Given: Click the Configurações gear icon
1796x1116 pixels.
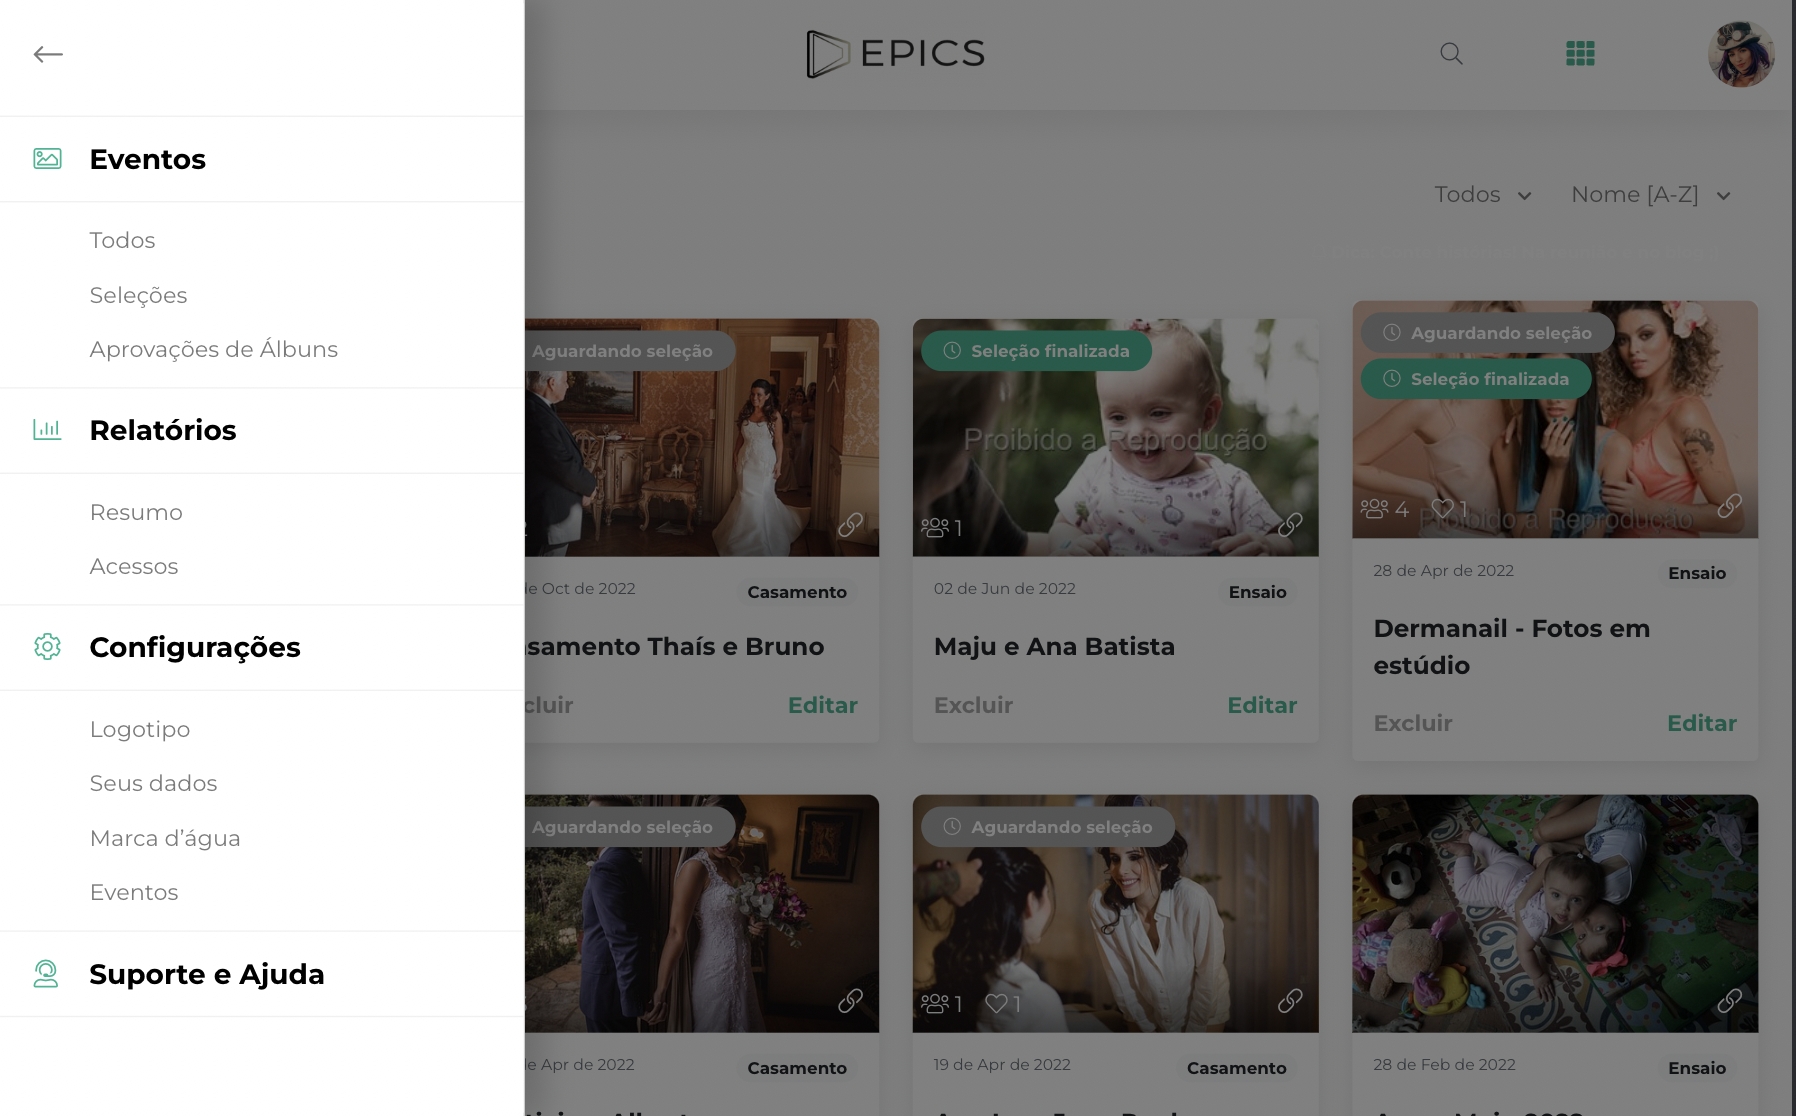Looking at the screenshot, I should click(x=47, y=647).
